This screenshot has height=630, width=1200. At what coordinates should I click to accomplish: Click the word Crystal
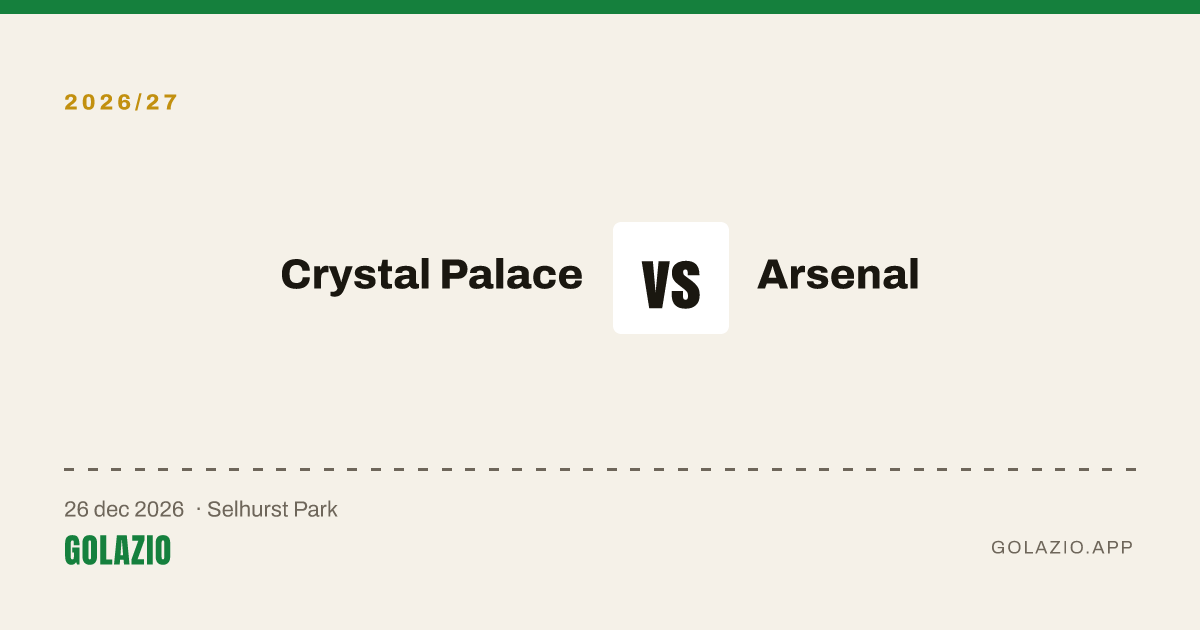(356, 275)
